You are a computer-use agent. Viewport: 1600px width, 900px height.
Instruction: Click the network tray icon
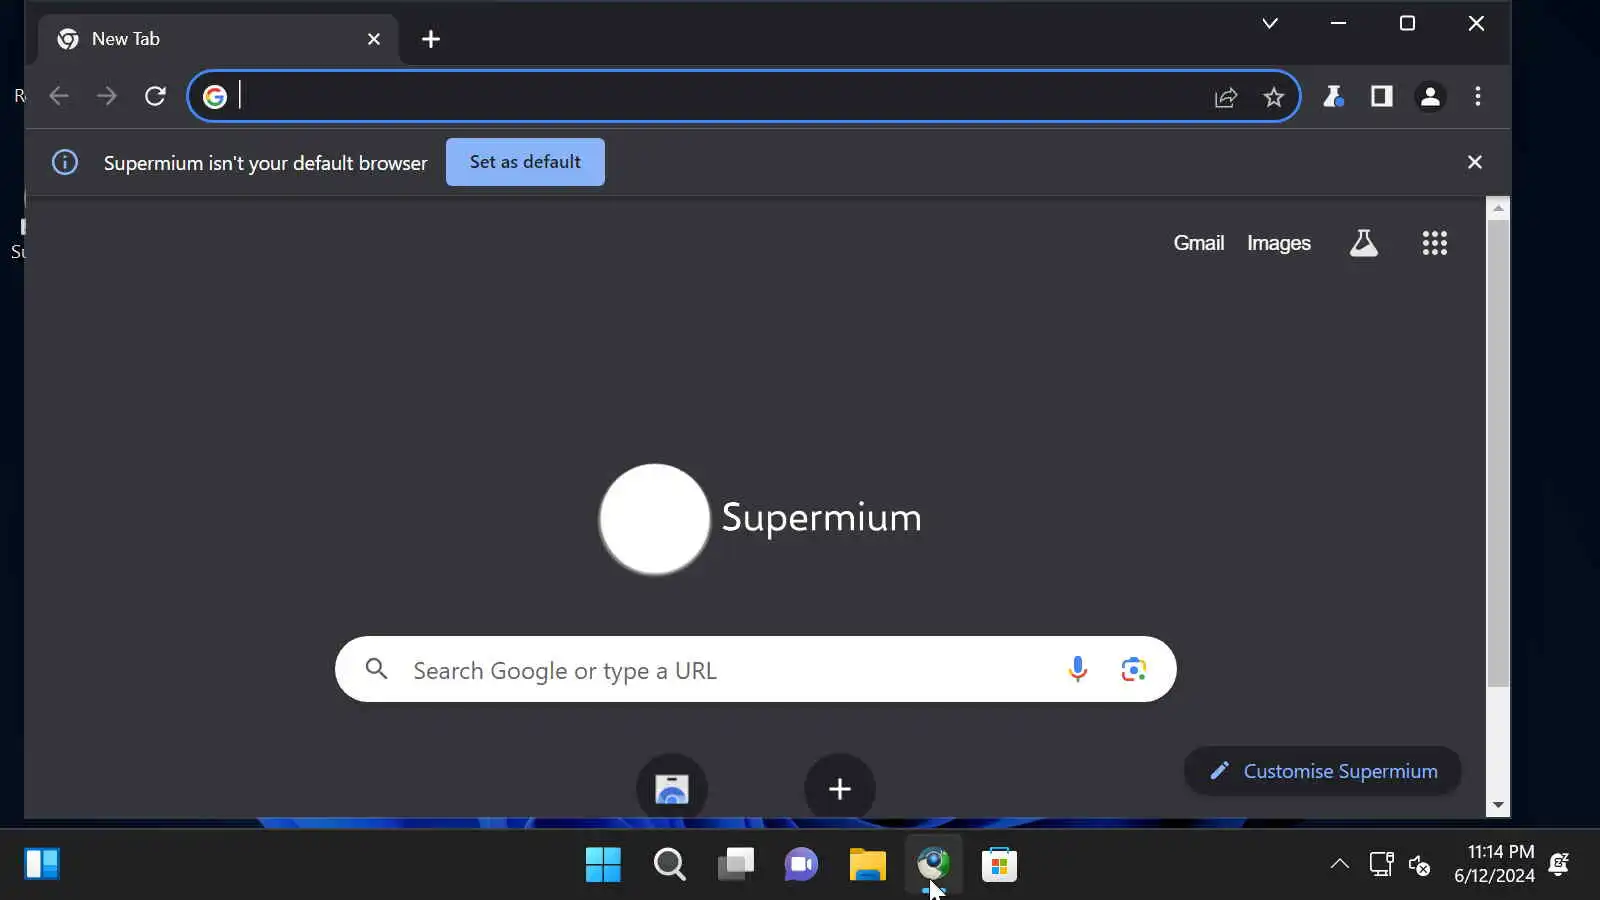pyautogui.click(x=1381, y=864)
